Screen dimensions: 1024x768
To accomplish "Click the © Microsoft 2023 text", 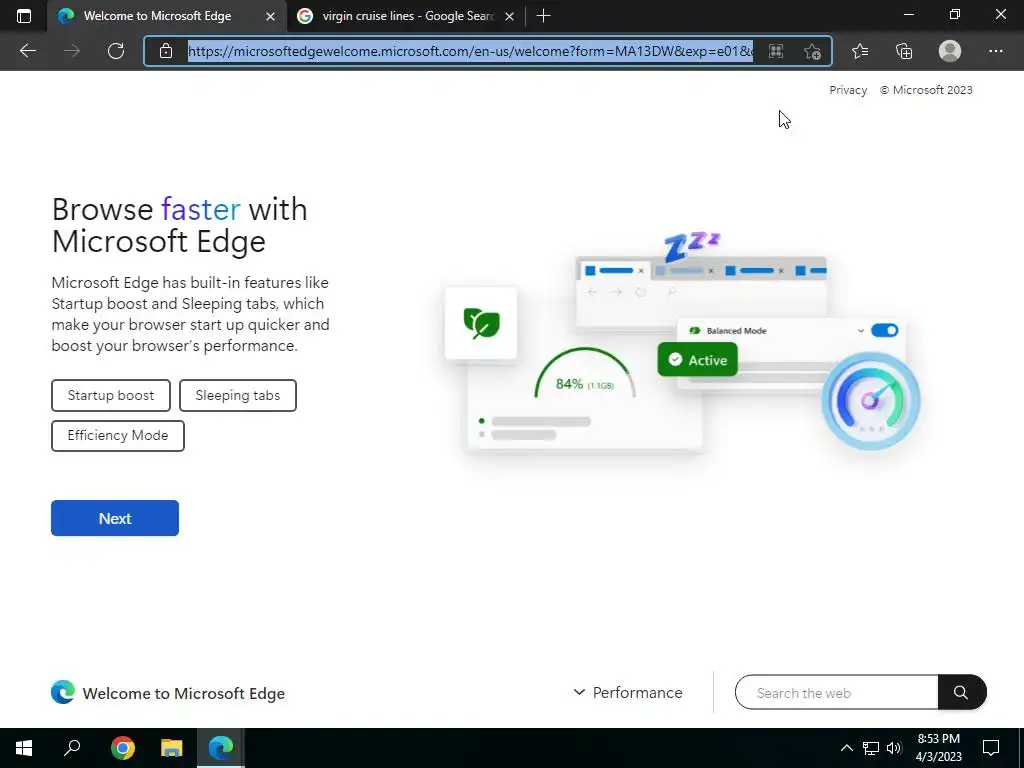I will click(926, 90).
